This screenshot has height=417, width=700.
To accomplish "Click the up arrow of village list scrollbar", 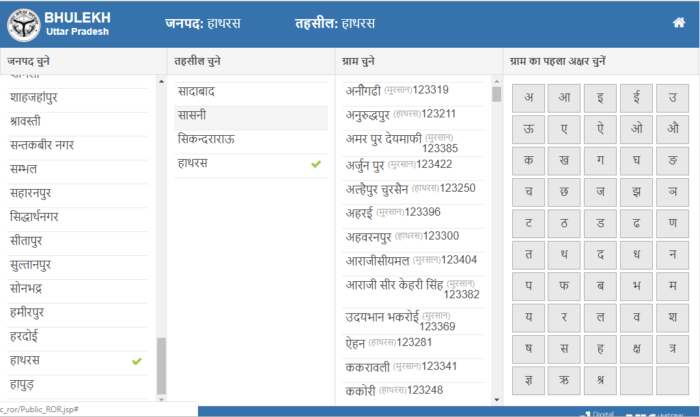I will (496, 82).
